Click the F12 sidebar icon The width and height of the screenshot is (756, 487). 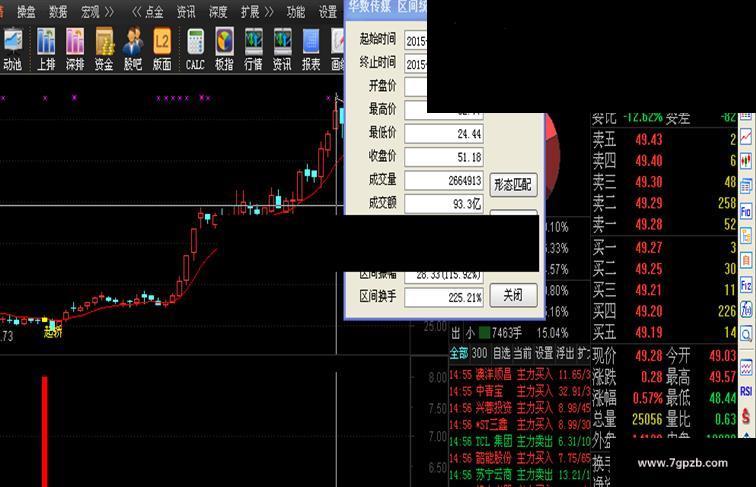click(746, 285)
